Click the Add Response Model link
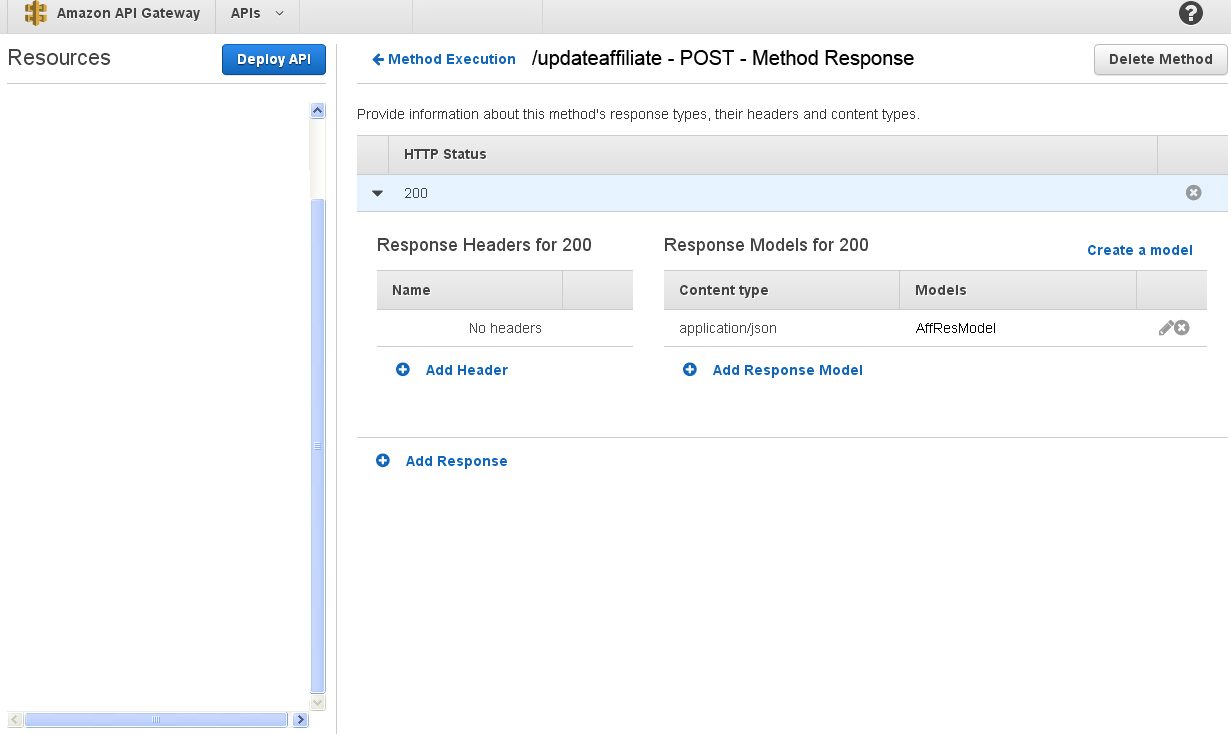This screenshot has width=1231, height=734. coord(788,370)
